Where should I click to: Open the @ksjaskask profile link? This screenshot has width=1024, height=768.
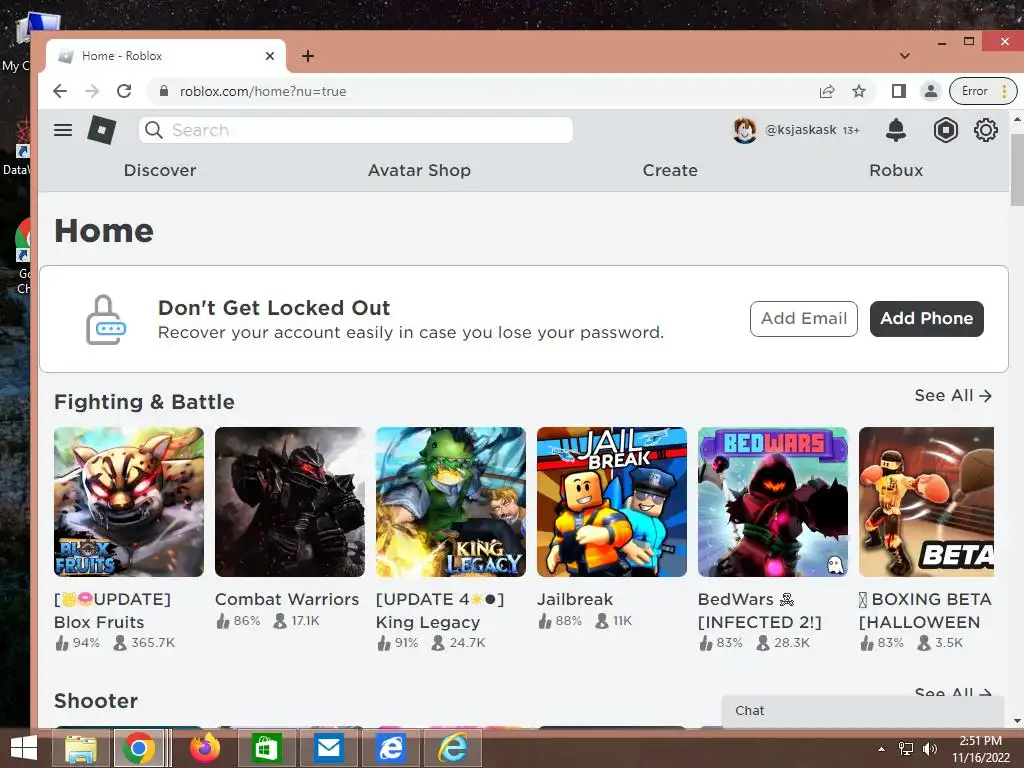click(801, 130)
